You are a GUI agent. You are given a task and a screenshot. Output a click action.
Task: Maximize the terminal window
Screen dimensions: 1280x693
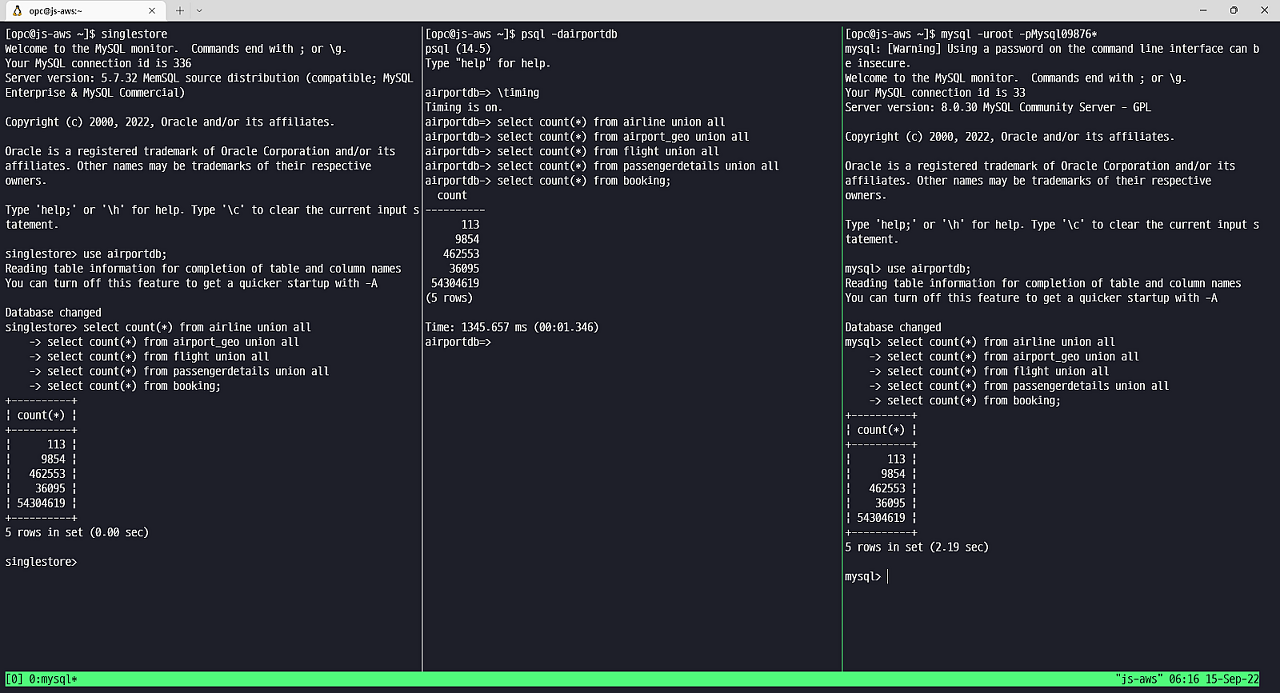[x=1233, y=10]
